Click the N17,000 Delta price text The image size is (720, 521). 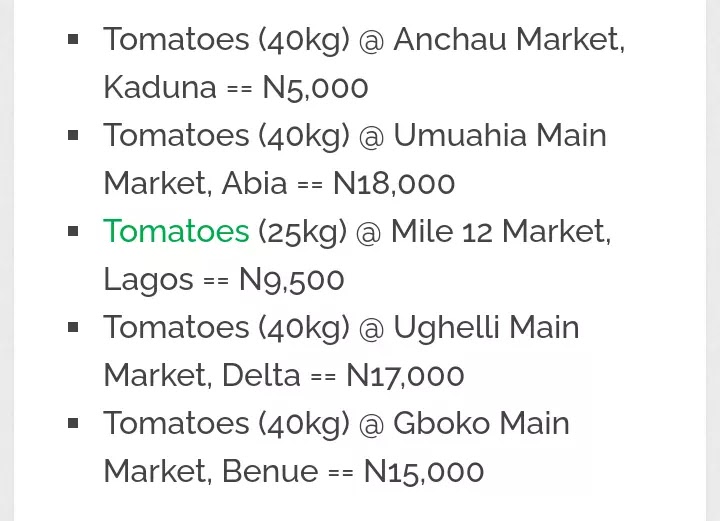click(405, 376)
